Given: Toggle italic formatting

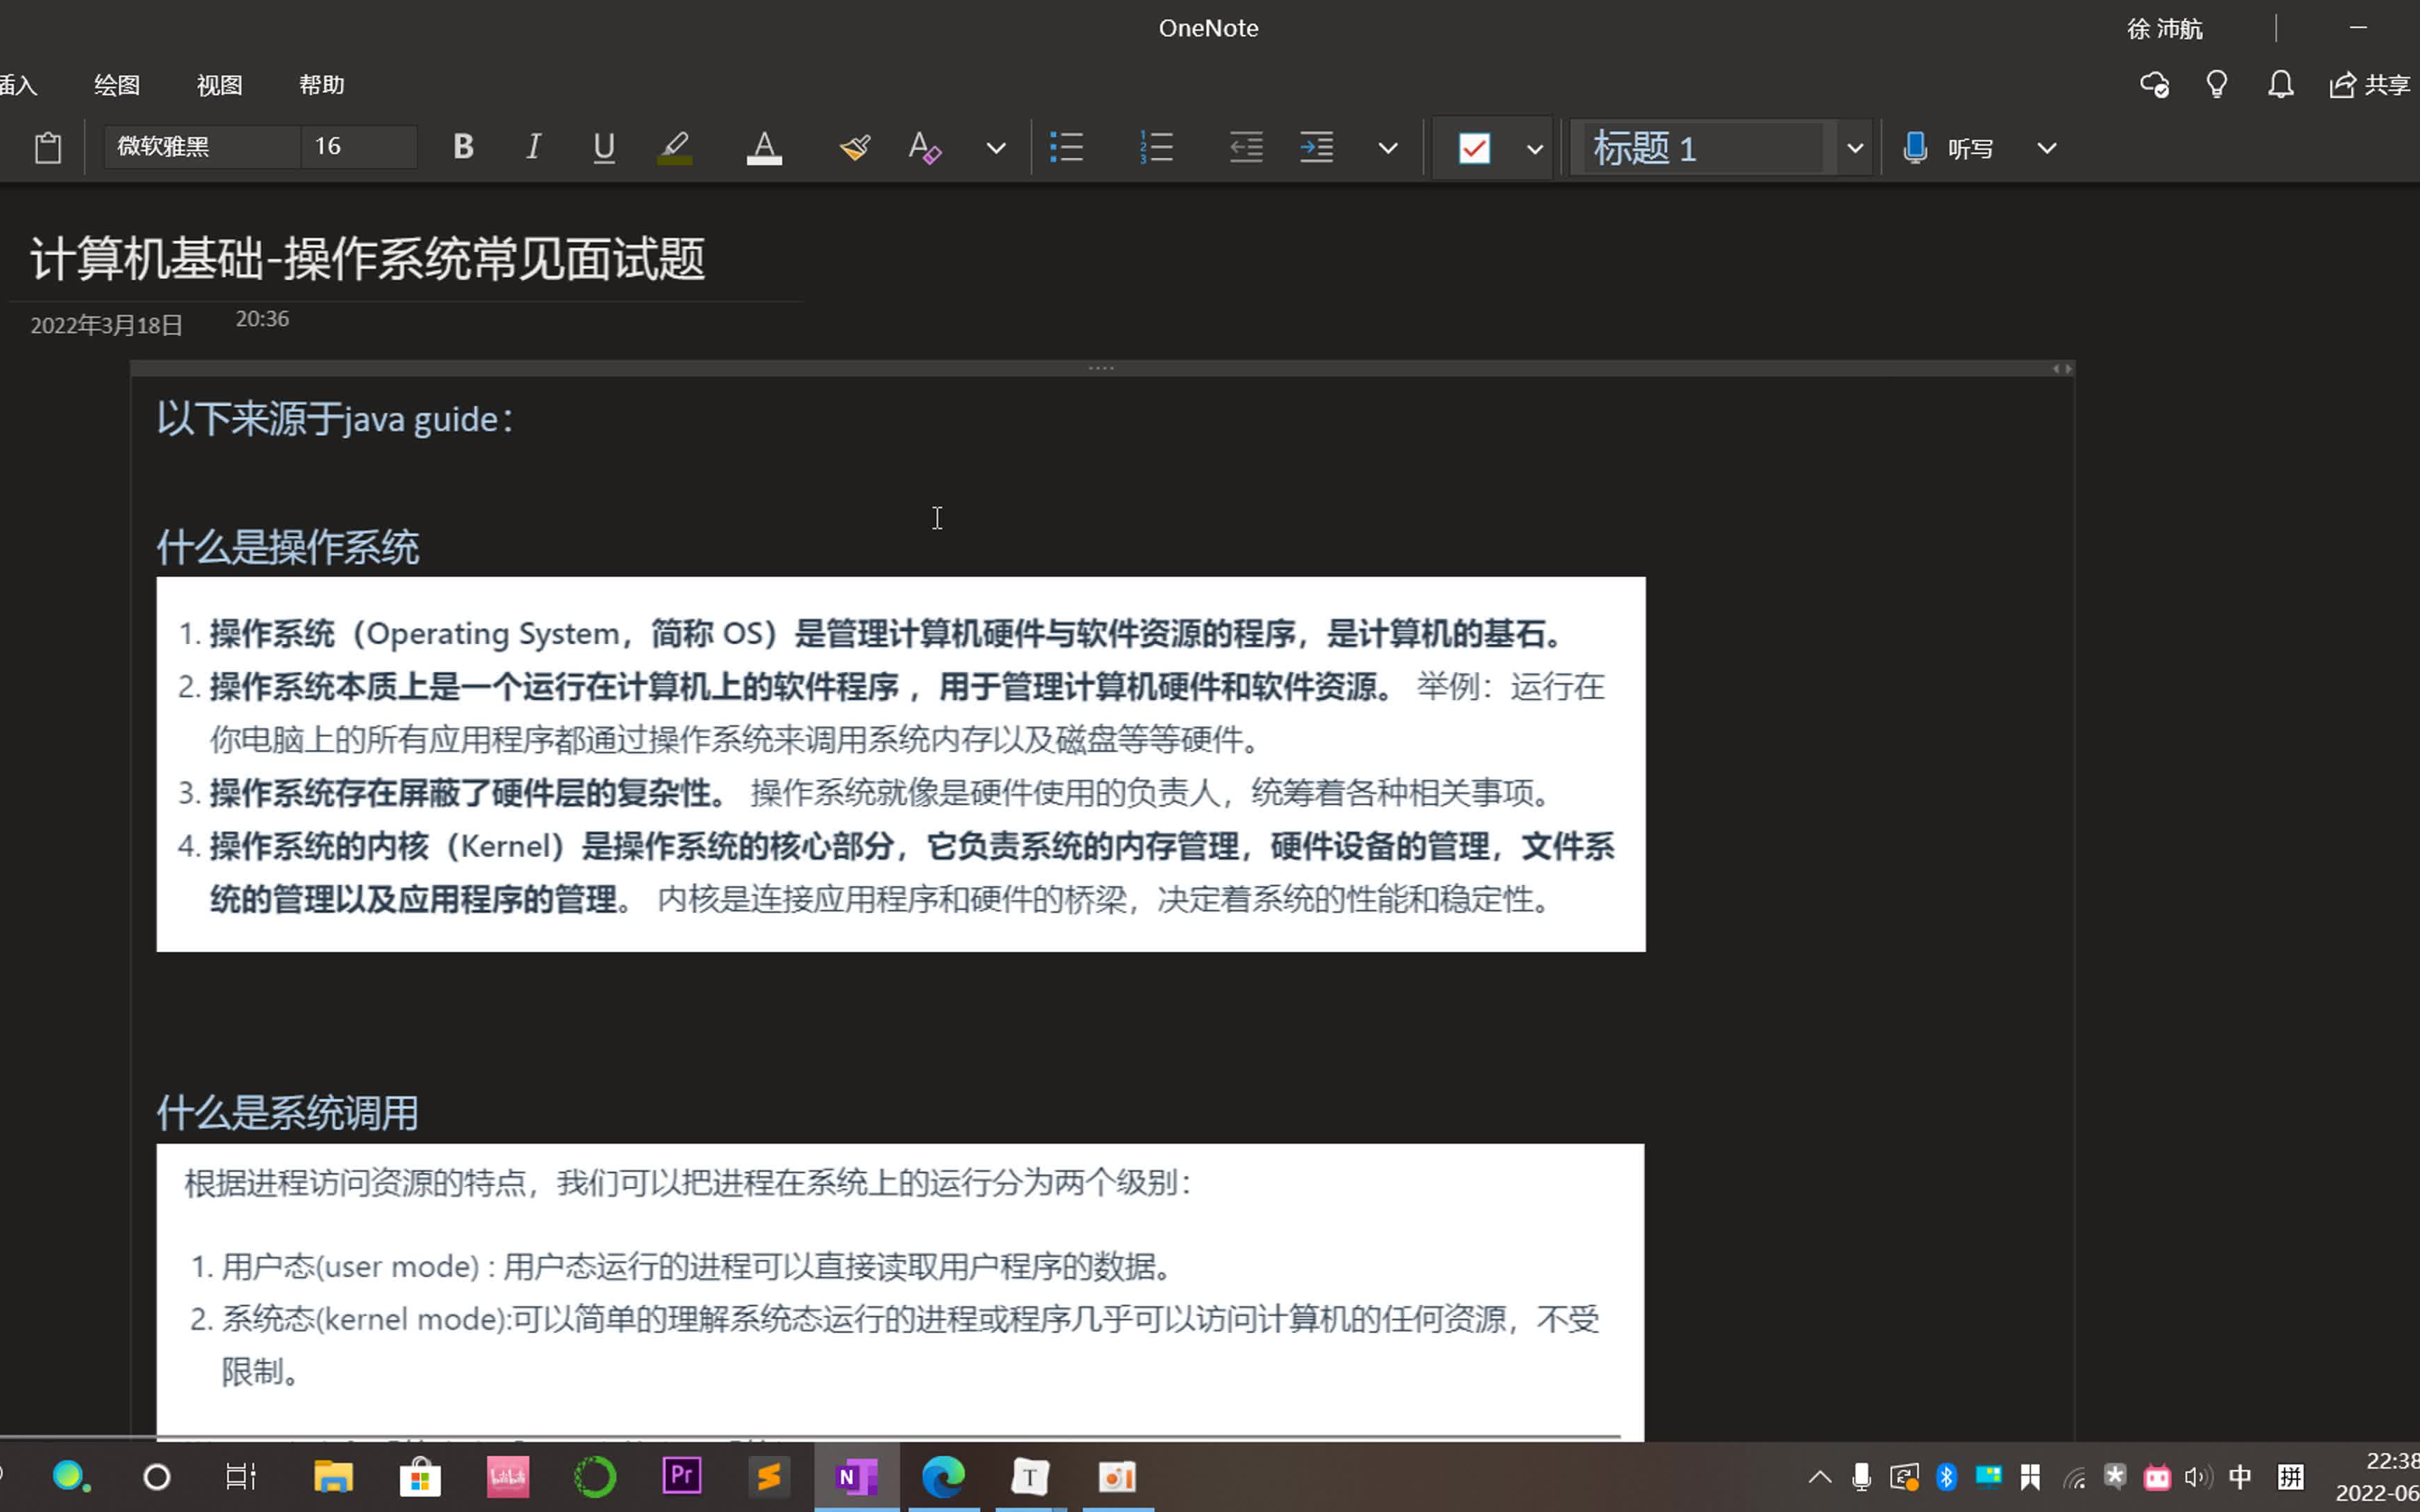Looking at the screenshot, I should (533, 147).
